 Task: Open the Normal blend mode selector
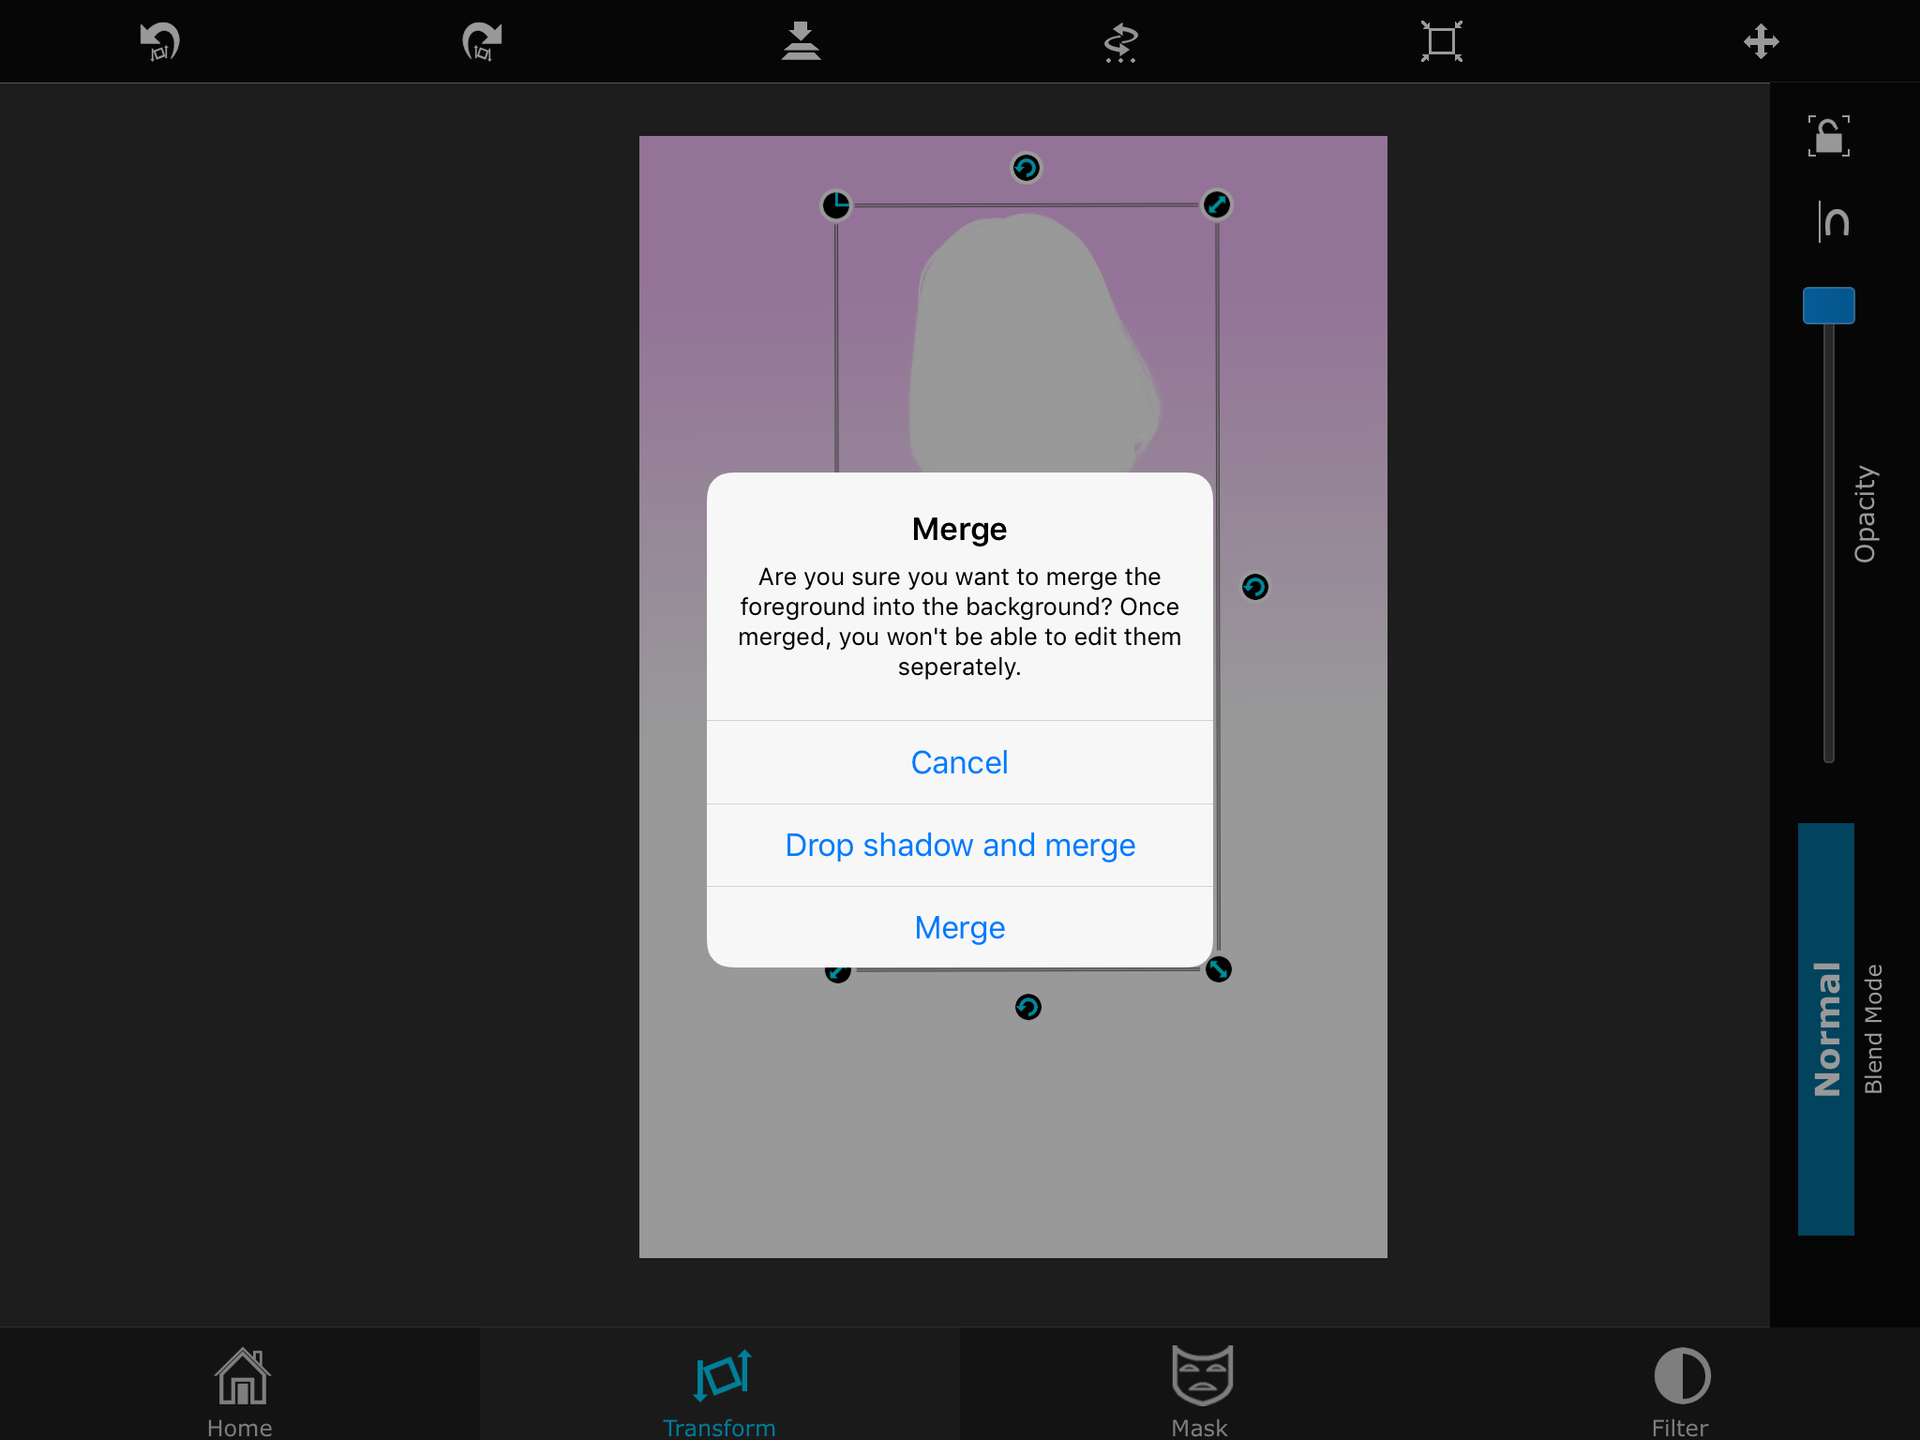(1826, 1029)
